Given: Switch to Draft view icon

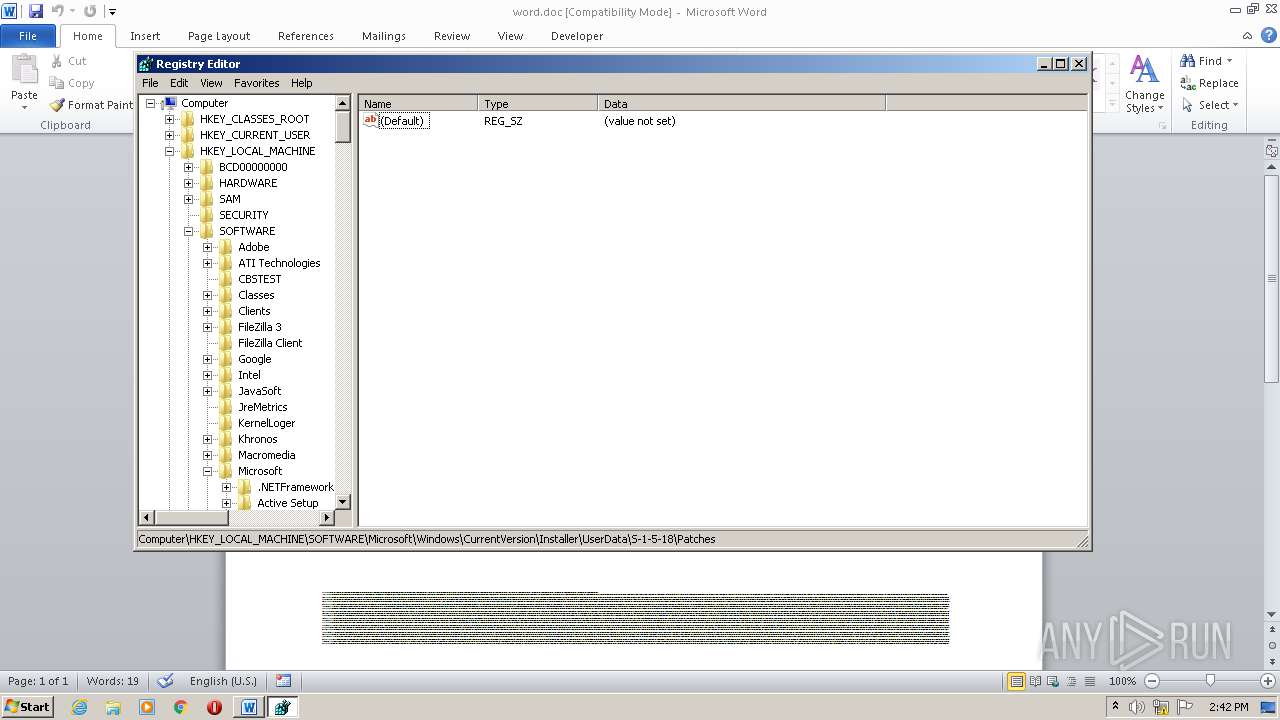Looking at the screenshot, I should [1089, 681].
